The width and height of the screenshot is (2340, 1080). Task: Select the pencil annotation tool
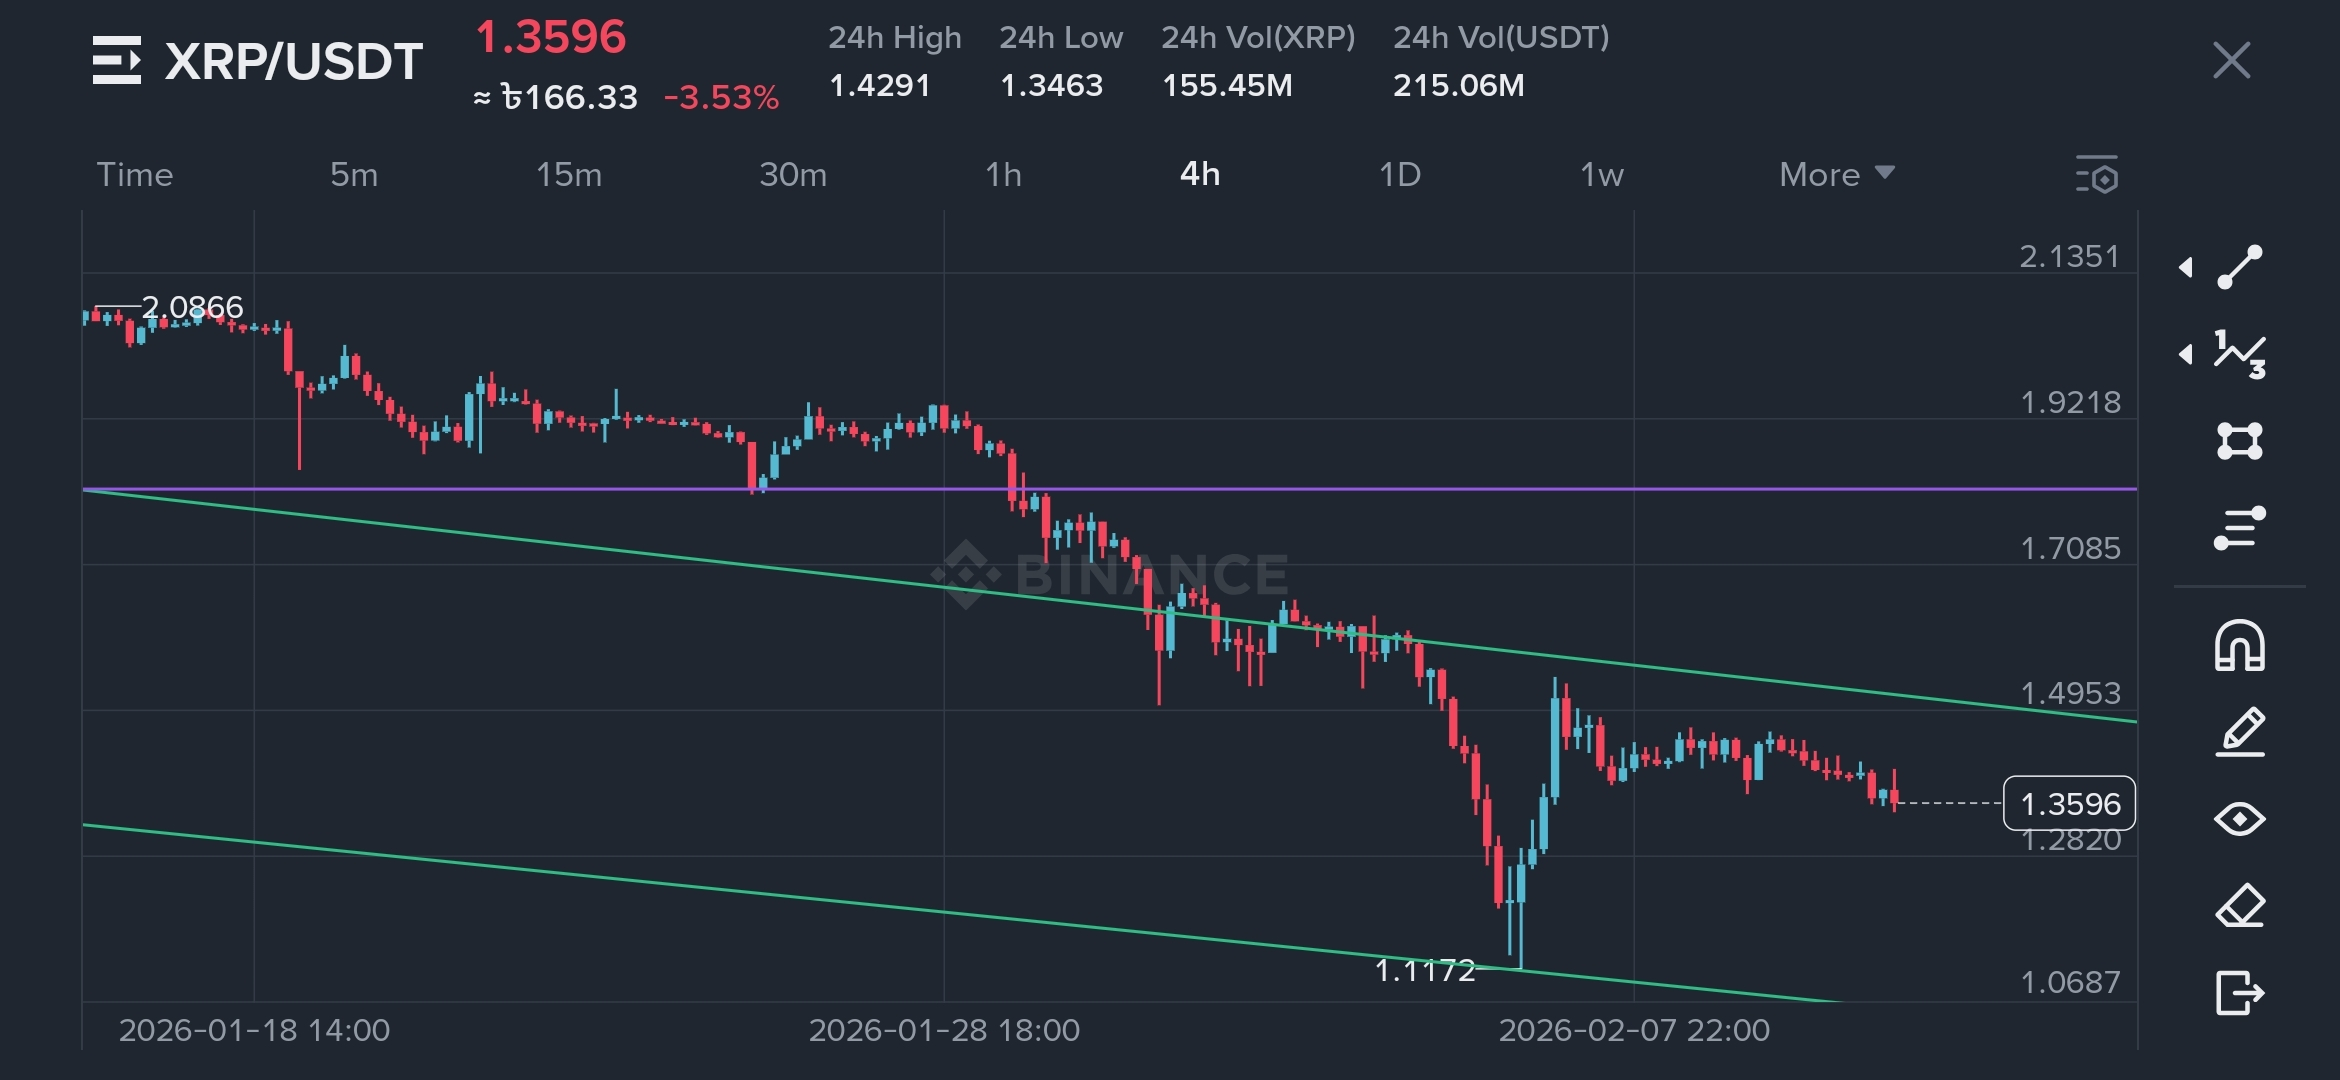click(x=2240, y=732)
